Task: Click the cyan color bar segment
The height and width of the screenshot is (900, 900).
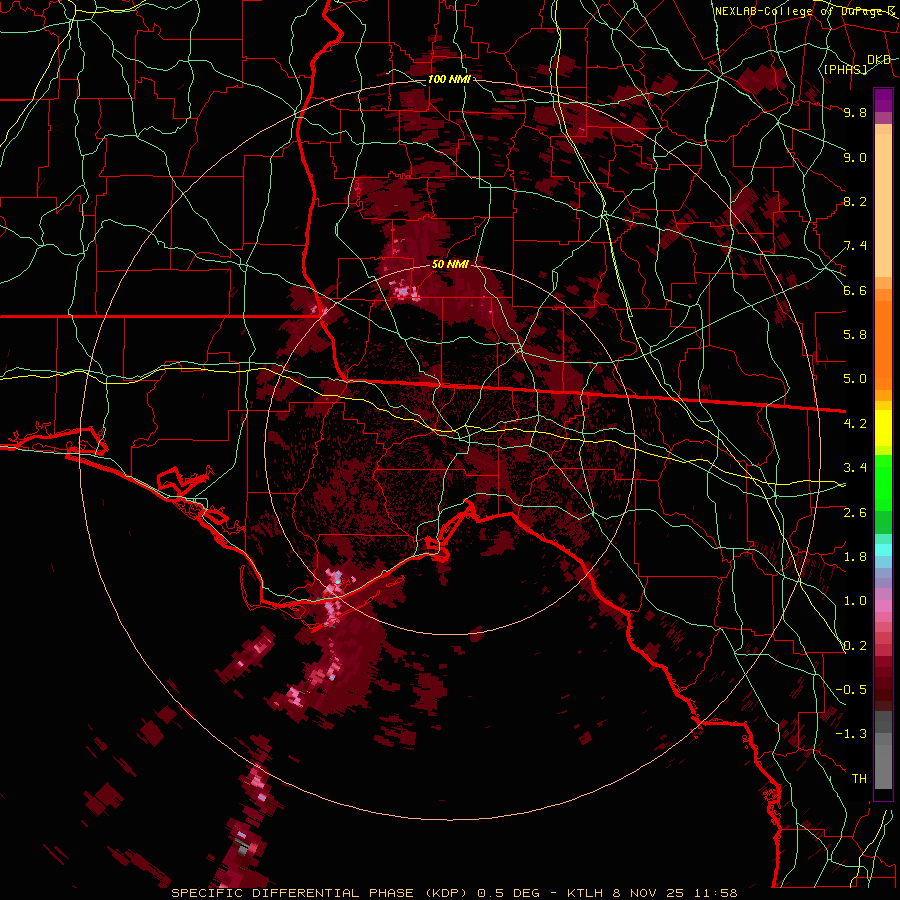Action: point(883,550)
